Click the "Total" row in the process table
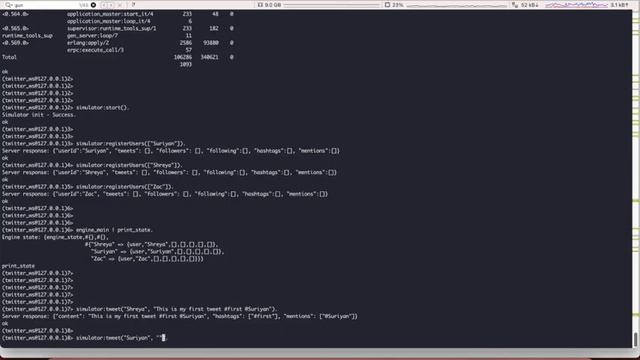 pyautogui.click(x=118, y=57)
